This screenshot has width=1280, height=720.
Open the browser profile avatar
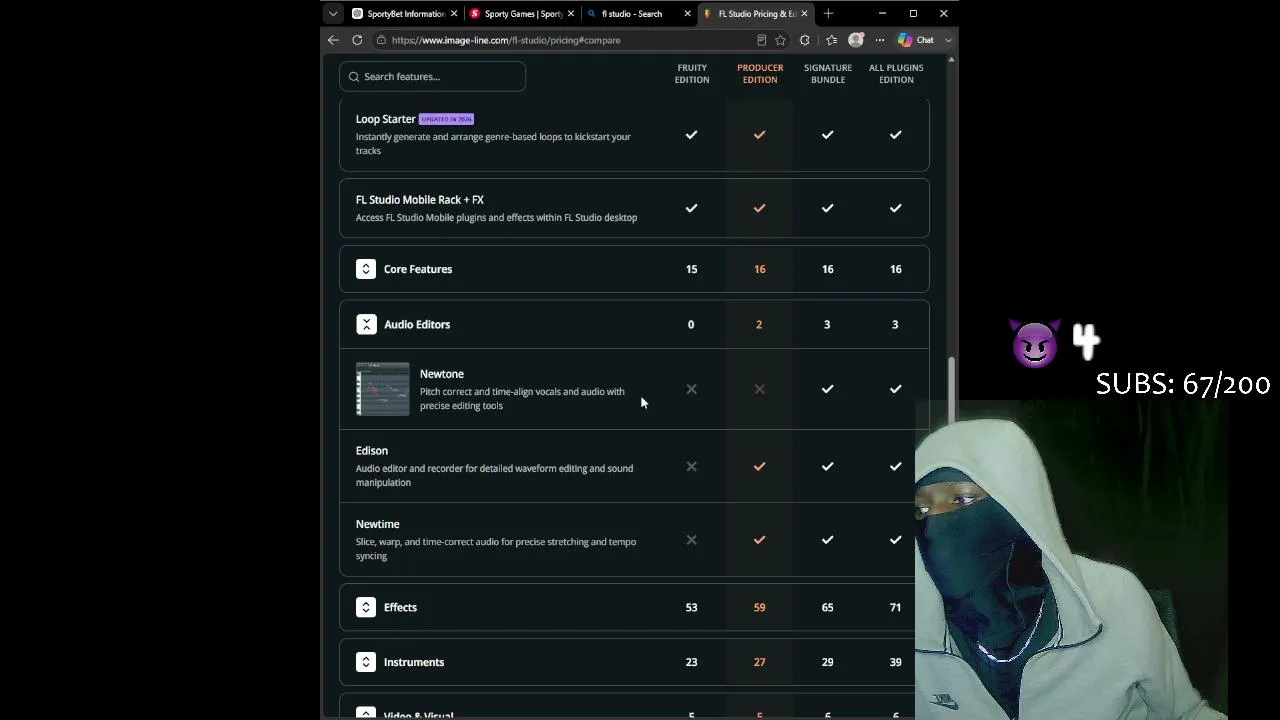855,40
